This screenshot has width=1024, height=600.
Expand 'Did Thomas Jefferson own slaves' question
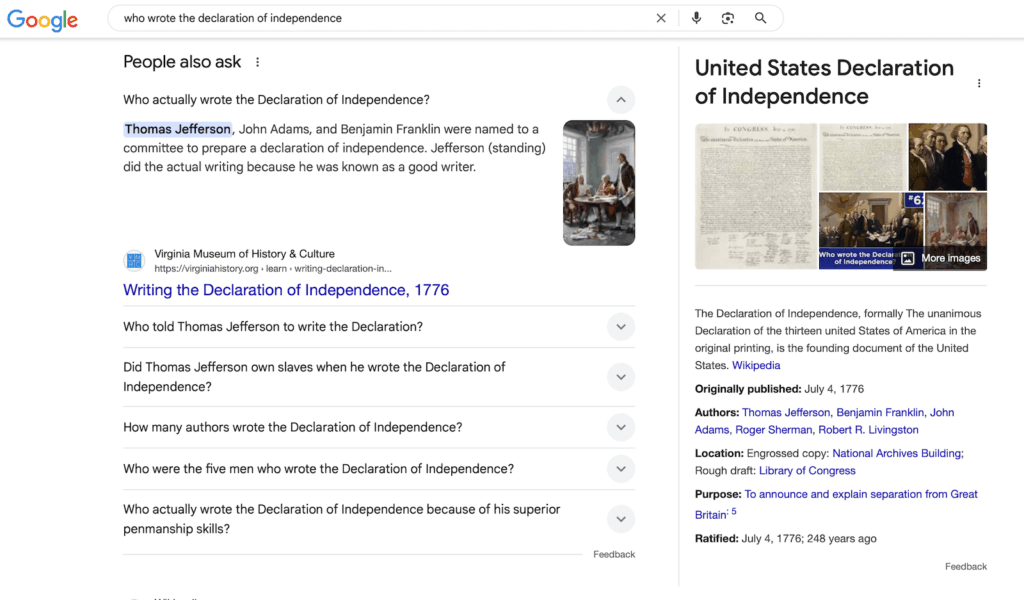coord(620,377)
